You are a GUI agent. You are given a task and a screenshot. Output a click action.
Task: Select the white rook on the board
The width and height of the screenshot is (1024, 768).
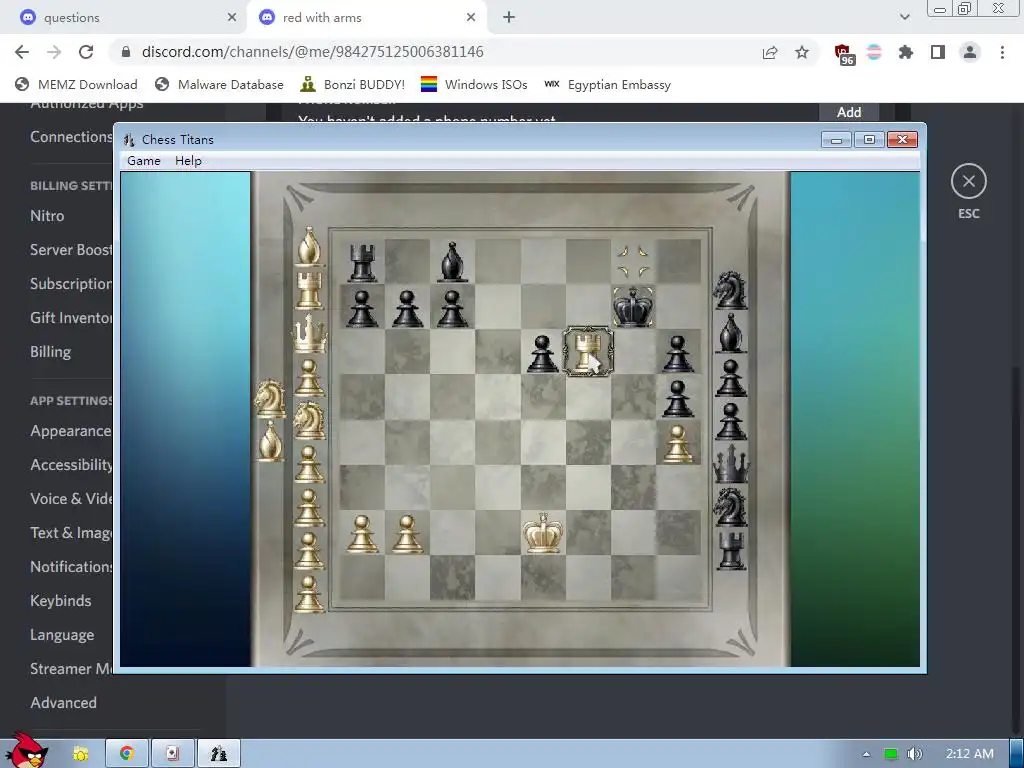(587, 351)
